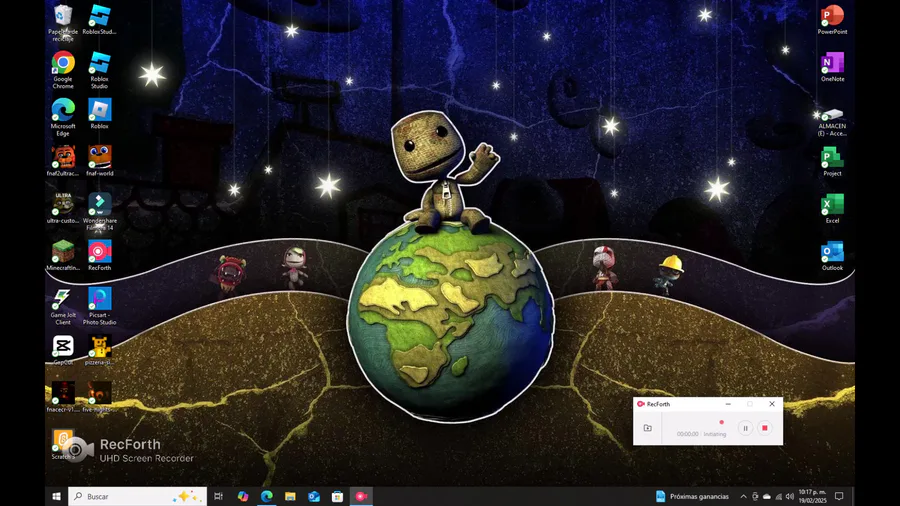This screenshot has height=506, width=900.
Task: Open Outlook desktop shortcut
Action: coord(832,255)
